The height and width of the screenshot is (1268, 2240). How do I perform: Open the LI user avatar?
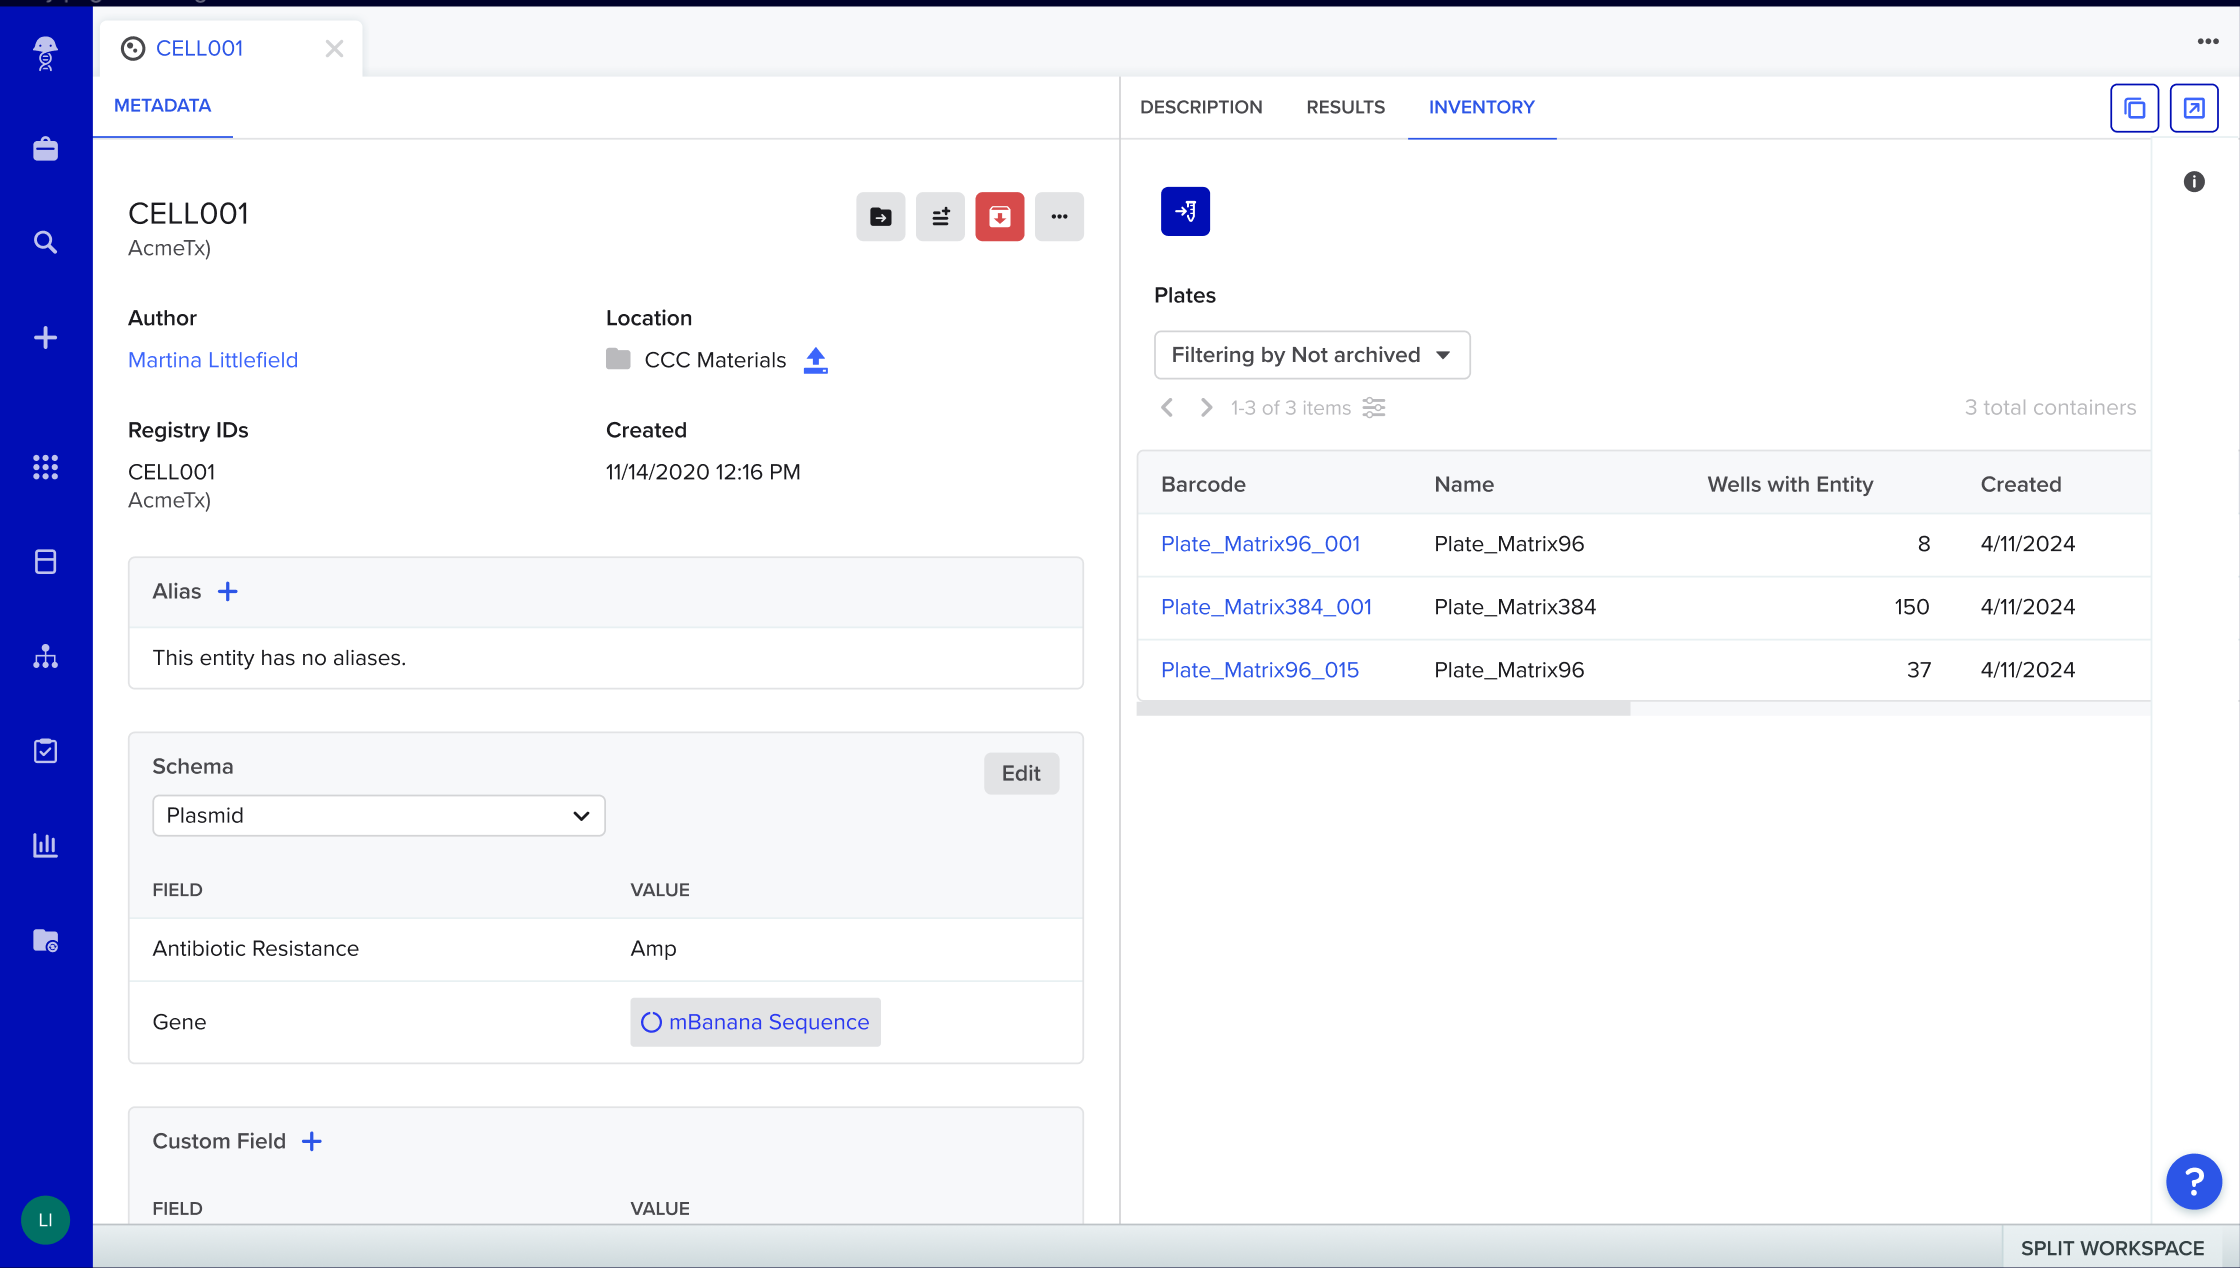[x=45, y=1220]
